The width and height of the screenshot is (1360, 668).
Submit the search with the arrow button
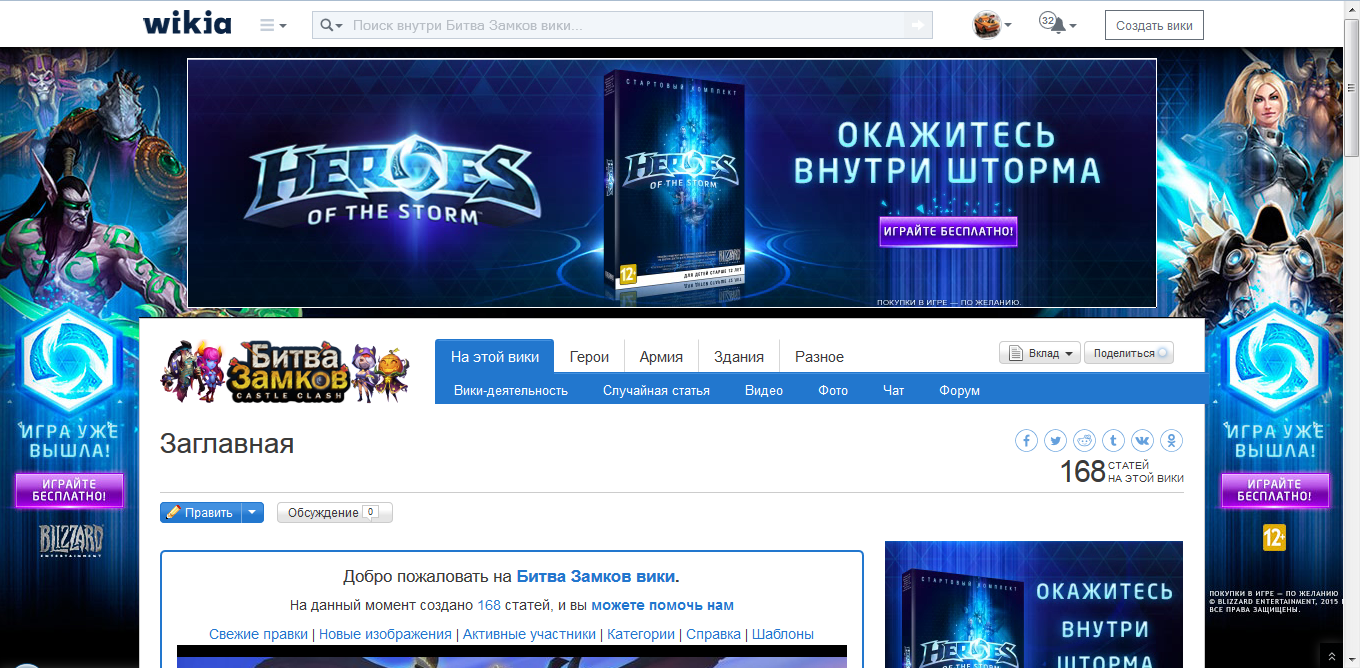click(918, 25)
